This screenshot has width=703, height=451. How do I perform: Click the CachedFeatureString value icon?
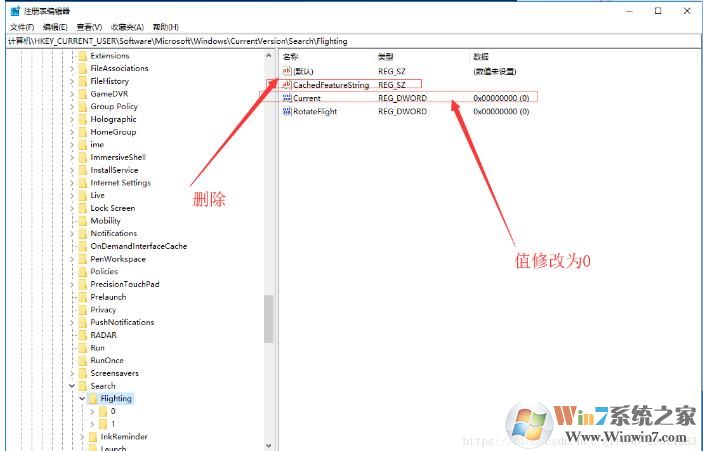pyautogui.click(x=287, y=85)
